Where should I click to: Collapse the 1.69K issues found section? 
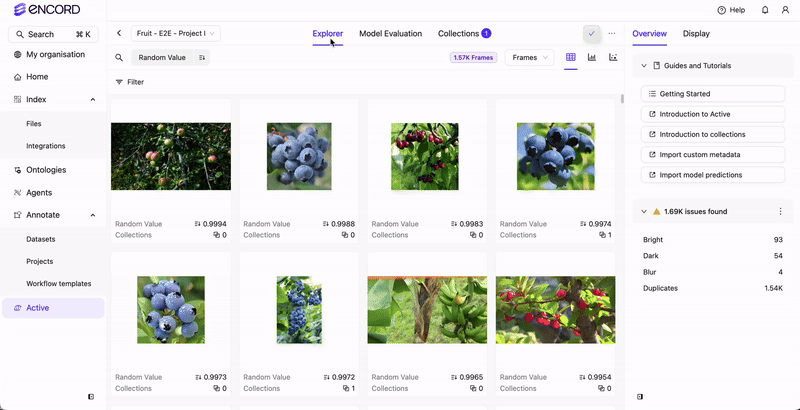pyautogui.click(x=644, y=212)
